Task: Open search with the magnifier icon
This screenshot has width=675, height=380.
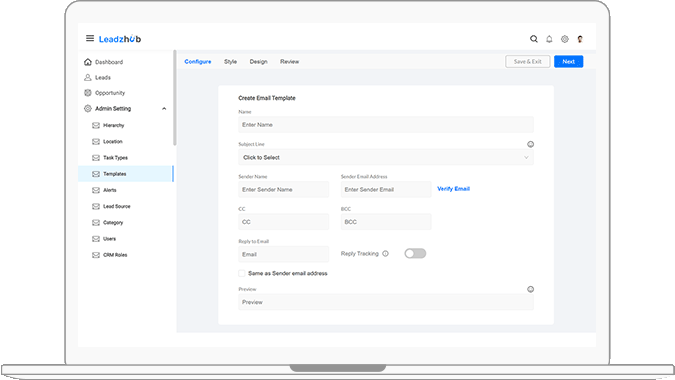Action: pos(533,39)
